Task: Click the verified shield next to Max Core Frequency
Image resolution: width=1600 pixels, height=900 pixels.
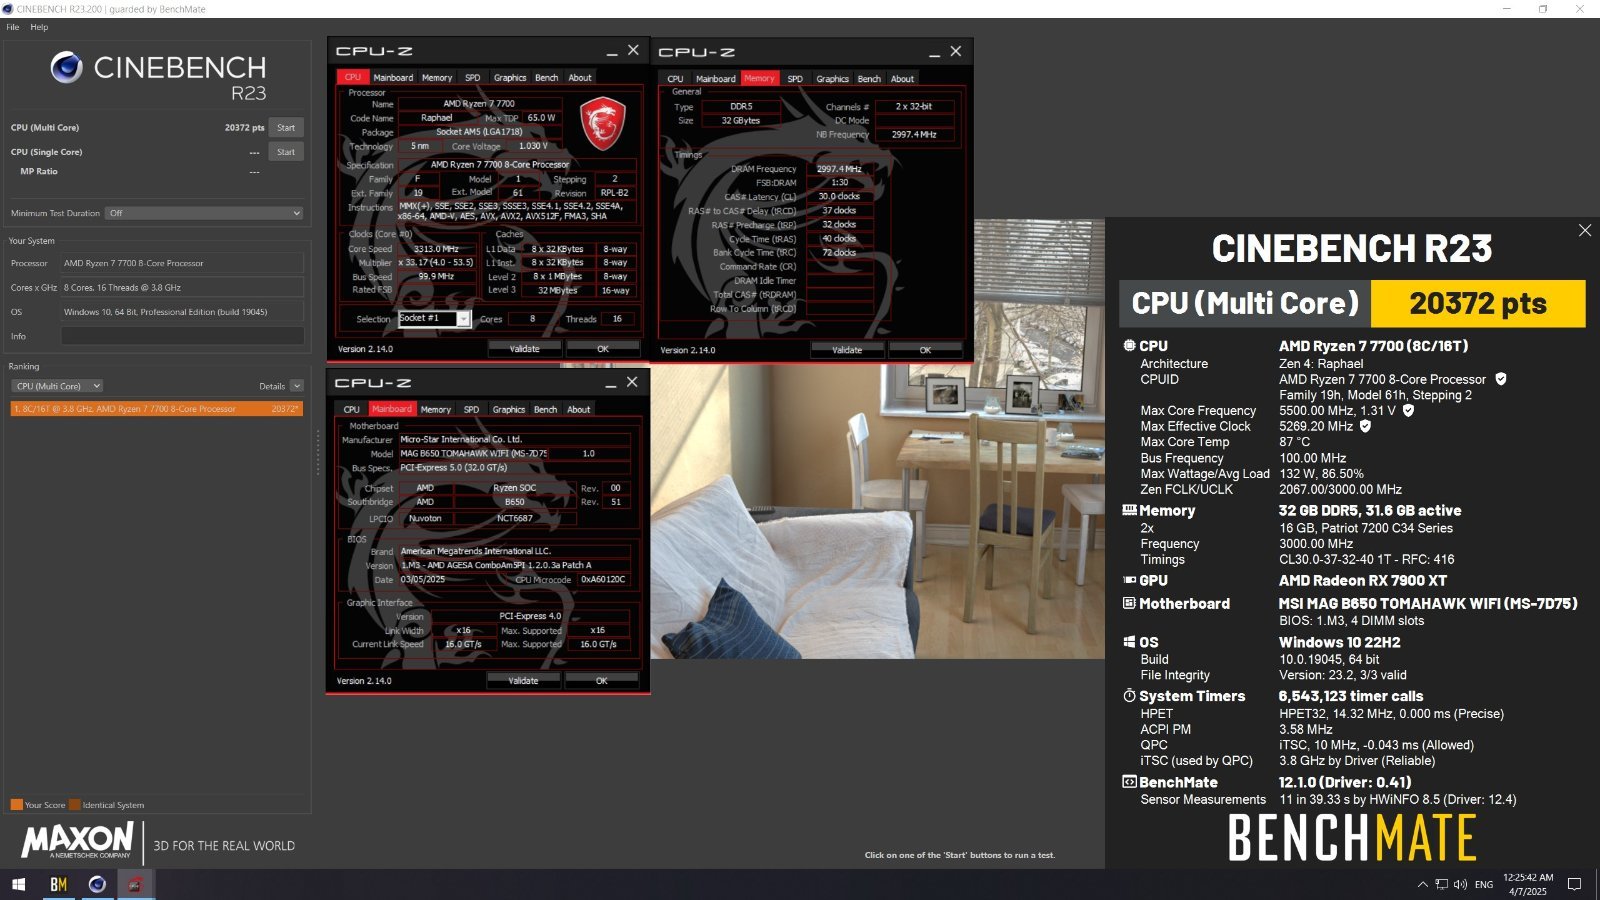Action: (x=1408, y=410)
